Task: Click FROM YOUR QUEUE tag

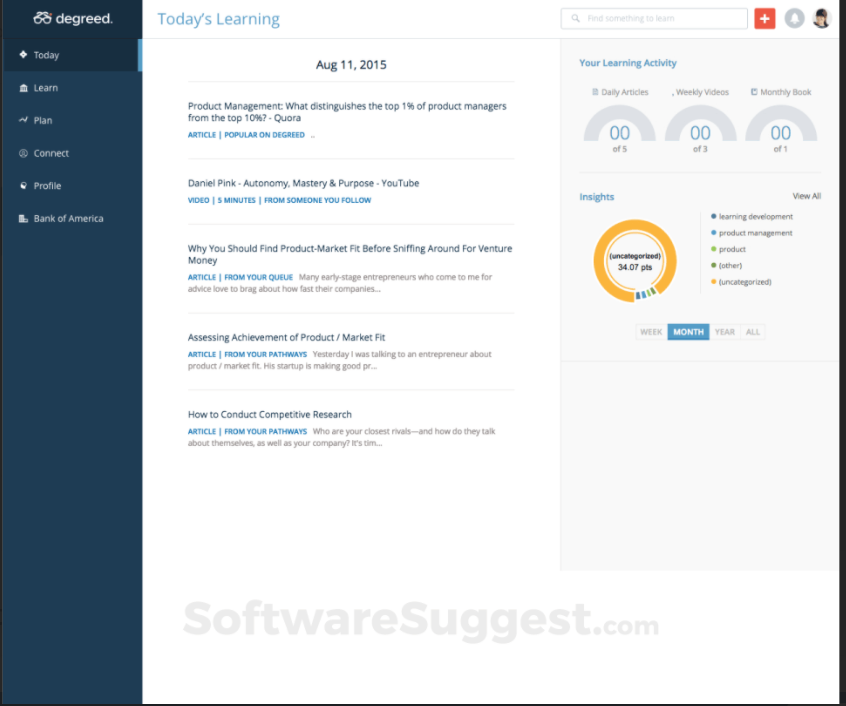Action: 258,277
